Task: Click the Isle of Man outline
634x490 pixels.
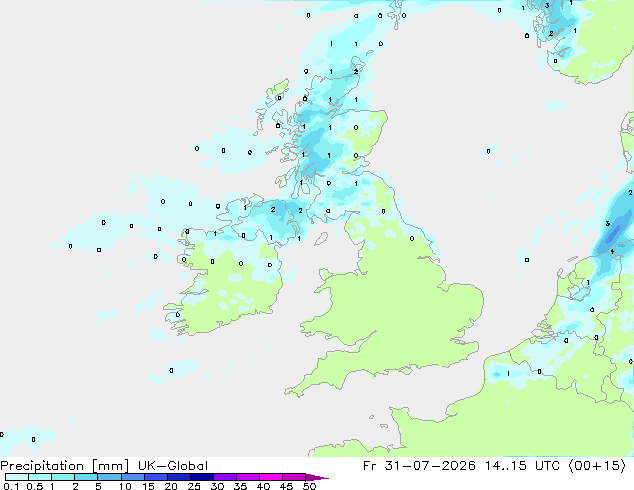Action: pyautogui.click(x=321, y=239)
